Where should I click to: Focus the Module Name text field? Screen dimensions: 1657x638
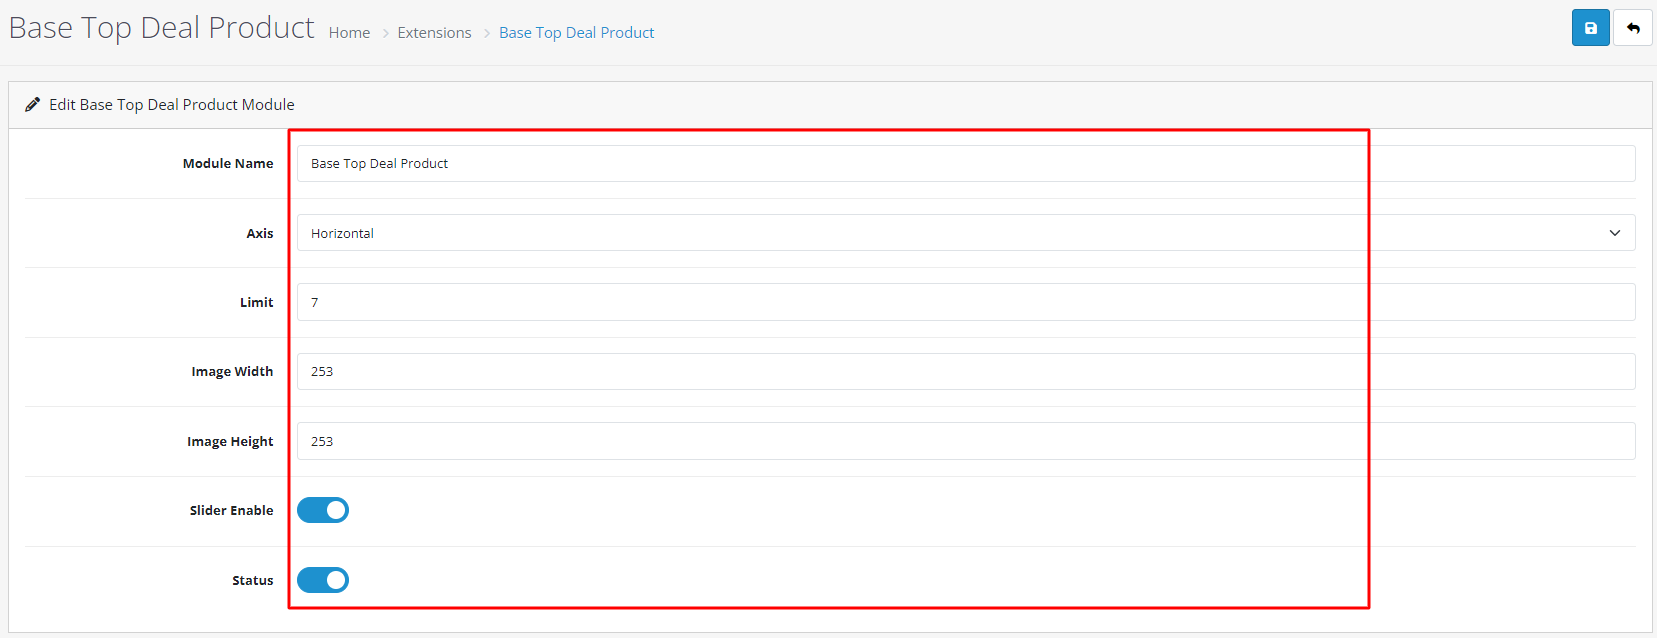point(965,164)
